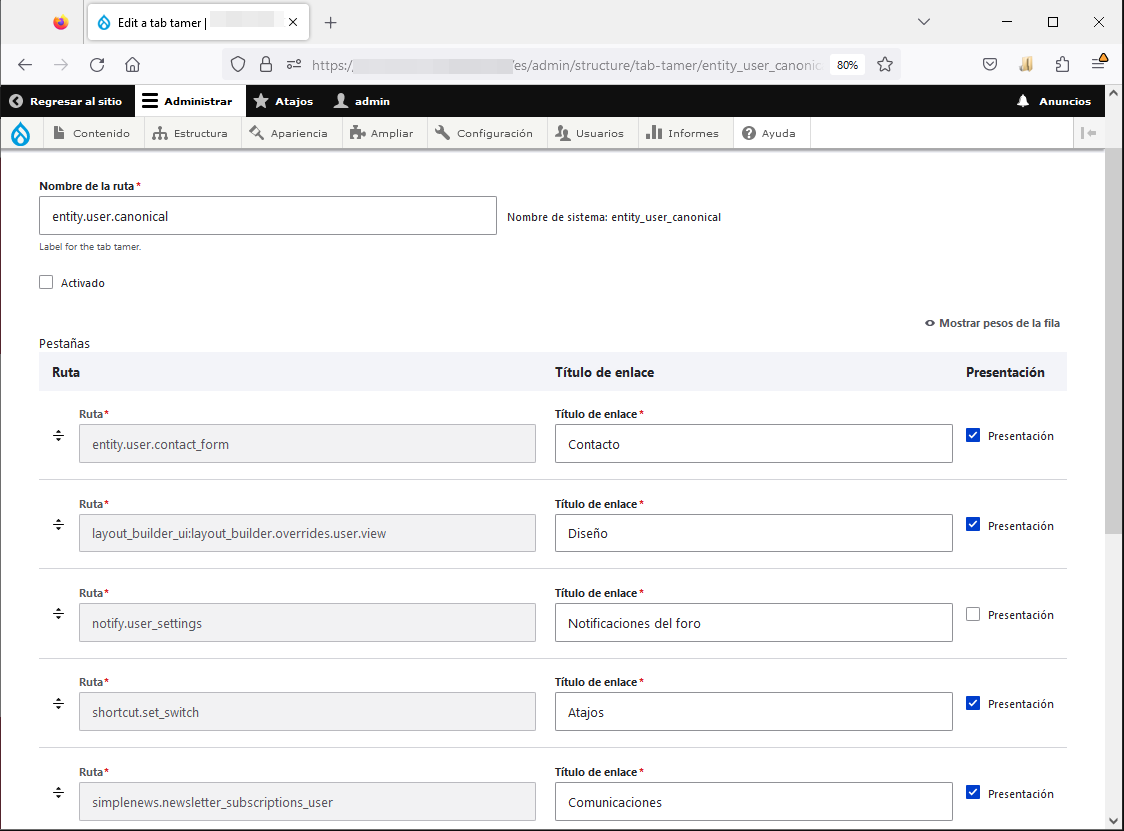Click the tracking protection shield icon
Image resolution: width=1124 pixels, height=831 pixels.
238,65
